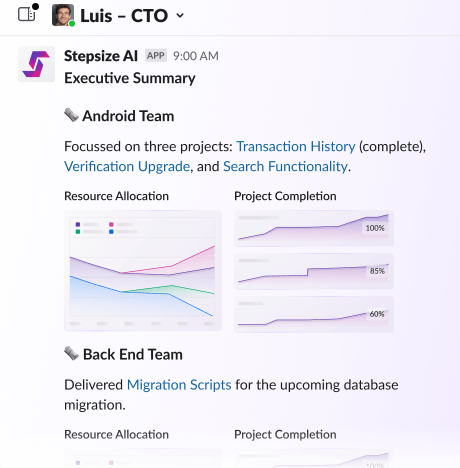Image resolution: width=460 pixels, height=468 pixels.
Task: Open the 85% project completion chart
Action: point(314,271)
